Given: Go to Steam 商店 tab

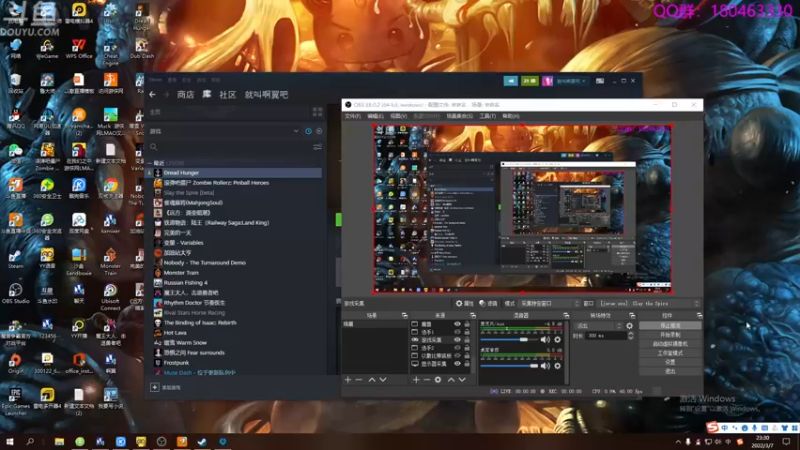Looking at the screenshot, I should 185,94.
